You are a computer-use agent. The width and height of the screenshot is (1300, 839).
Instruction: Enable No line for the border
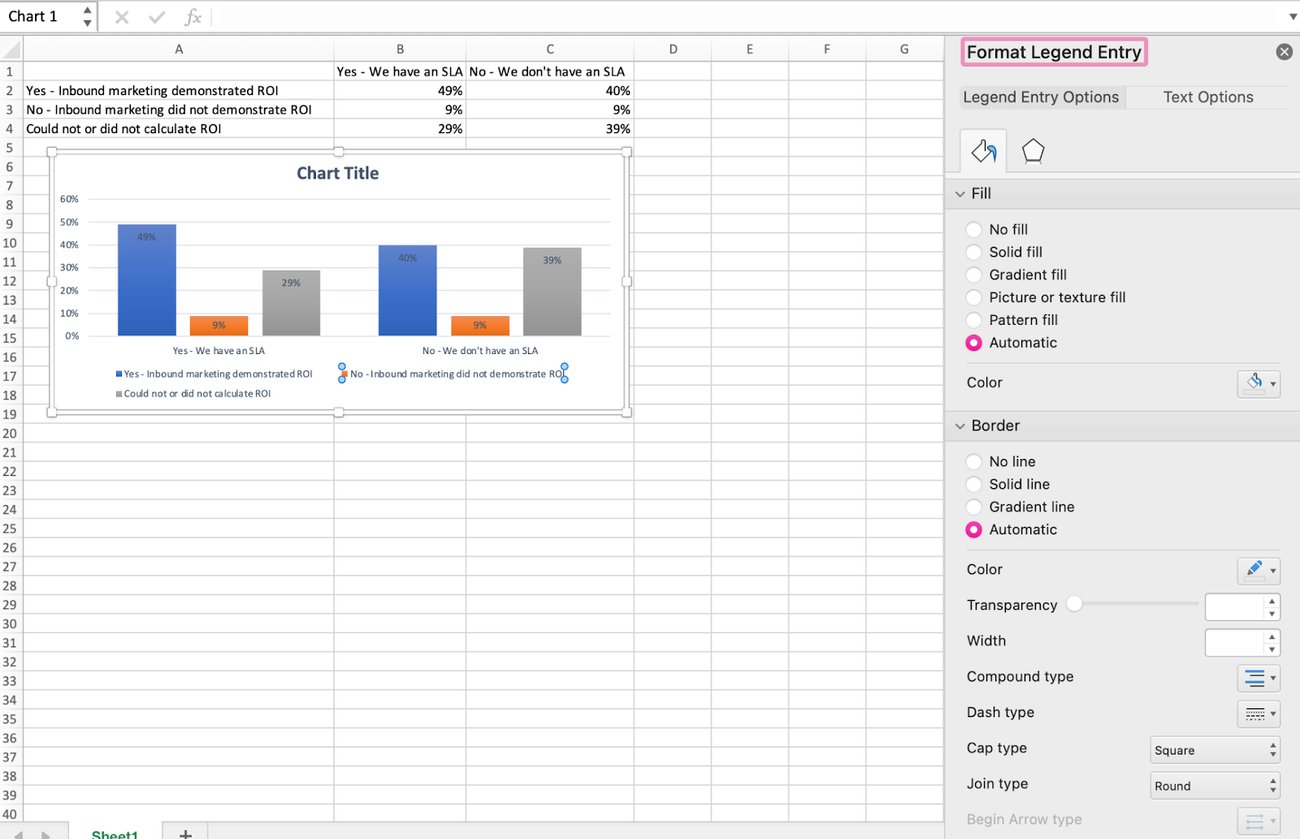pos(973,461)
